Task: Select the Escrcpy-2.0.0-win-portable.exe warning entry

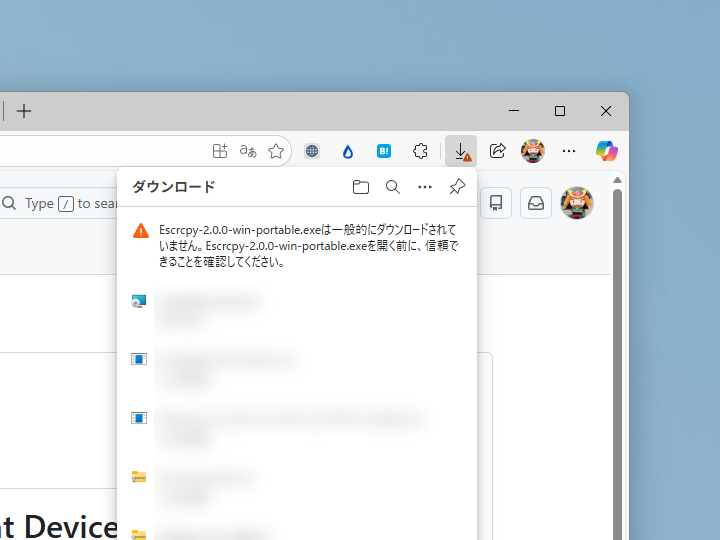Action: tap(297, 246)
